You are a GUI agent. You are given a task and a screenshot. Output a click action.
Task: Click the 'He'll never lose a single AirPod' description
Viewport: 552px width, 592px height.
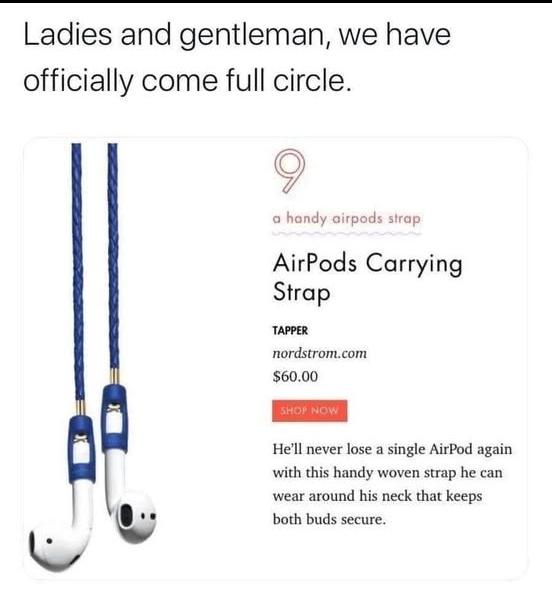(x=392, y=449)
